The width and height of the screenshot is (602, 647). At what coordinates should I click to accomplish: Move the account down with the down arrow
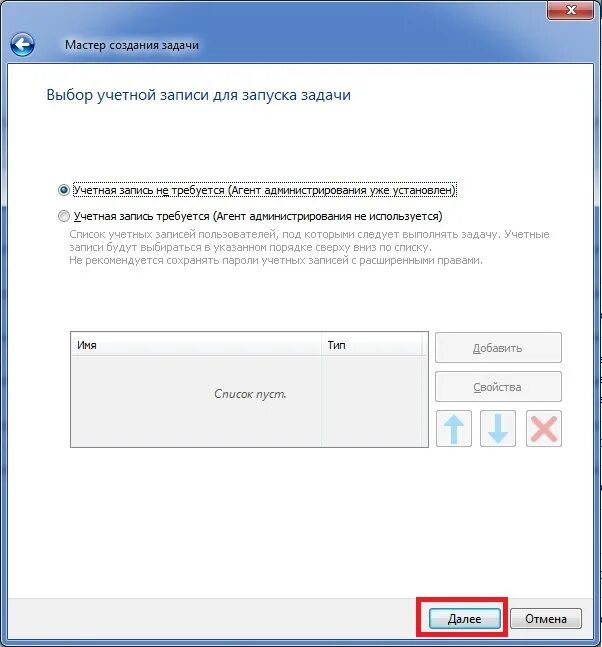click(x=498, y=428)
